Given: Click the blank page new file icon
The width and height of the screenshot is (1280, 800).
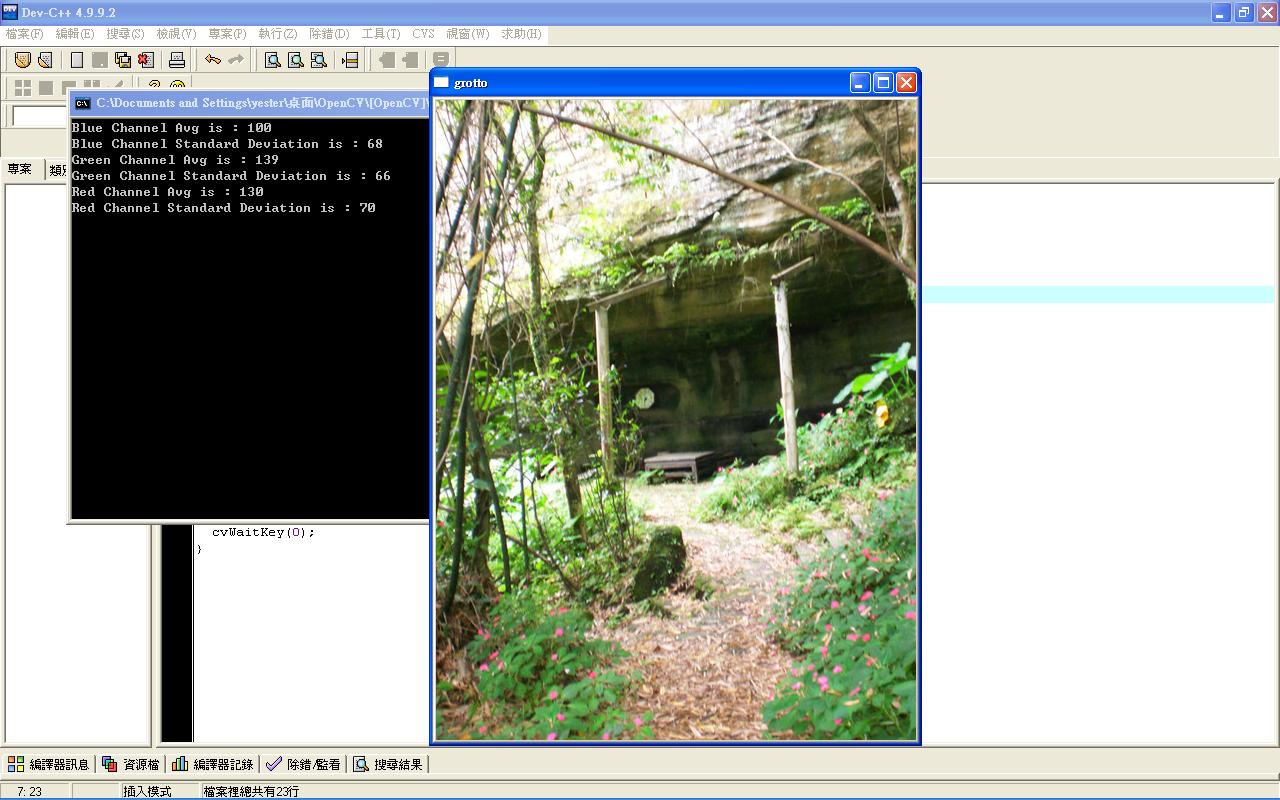Looking at the screenshot, I should tap(77, 60).
